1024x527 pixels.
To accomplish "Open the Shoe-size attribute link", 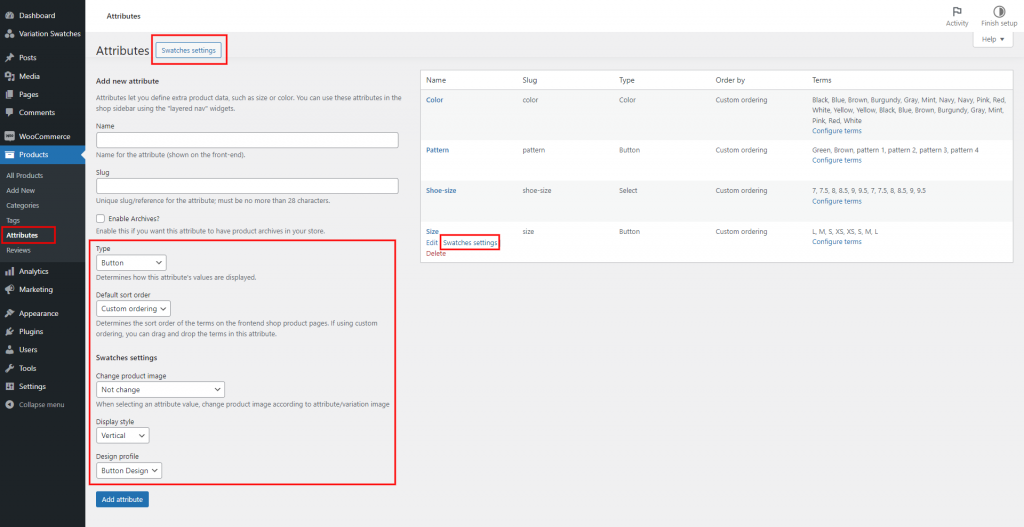I will (x=441, y=191).
